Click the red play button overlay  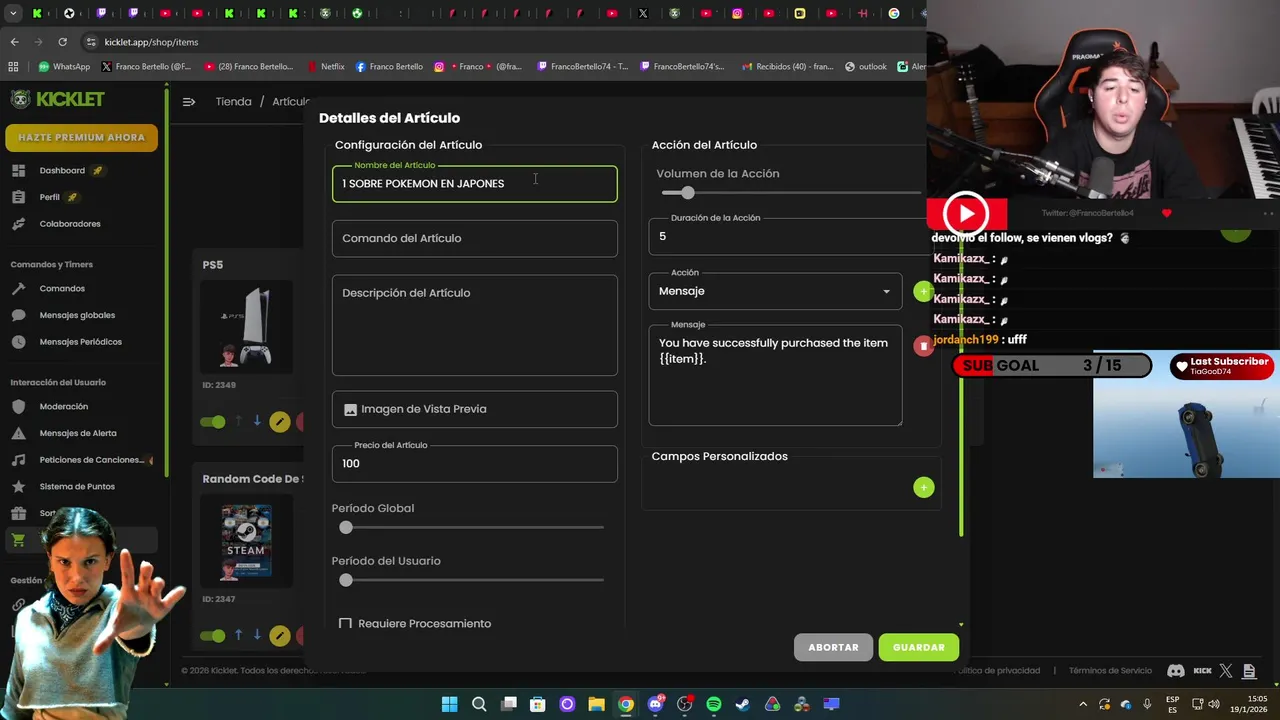tap(966, 213)
